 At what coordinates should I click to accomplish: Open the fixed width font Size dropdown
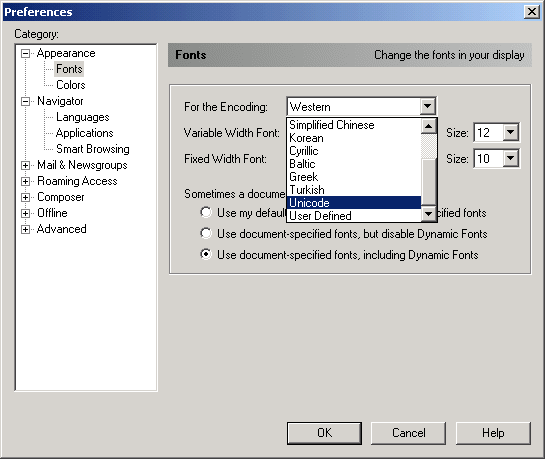click(x=511, y=158)
